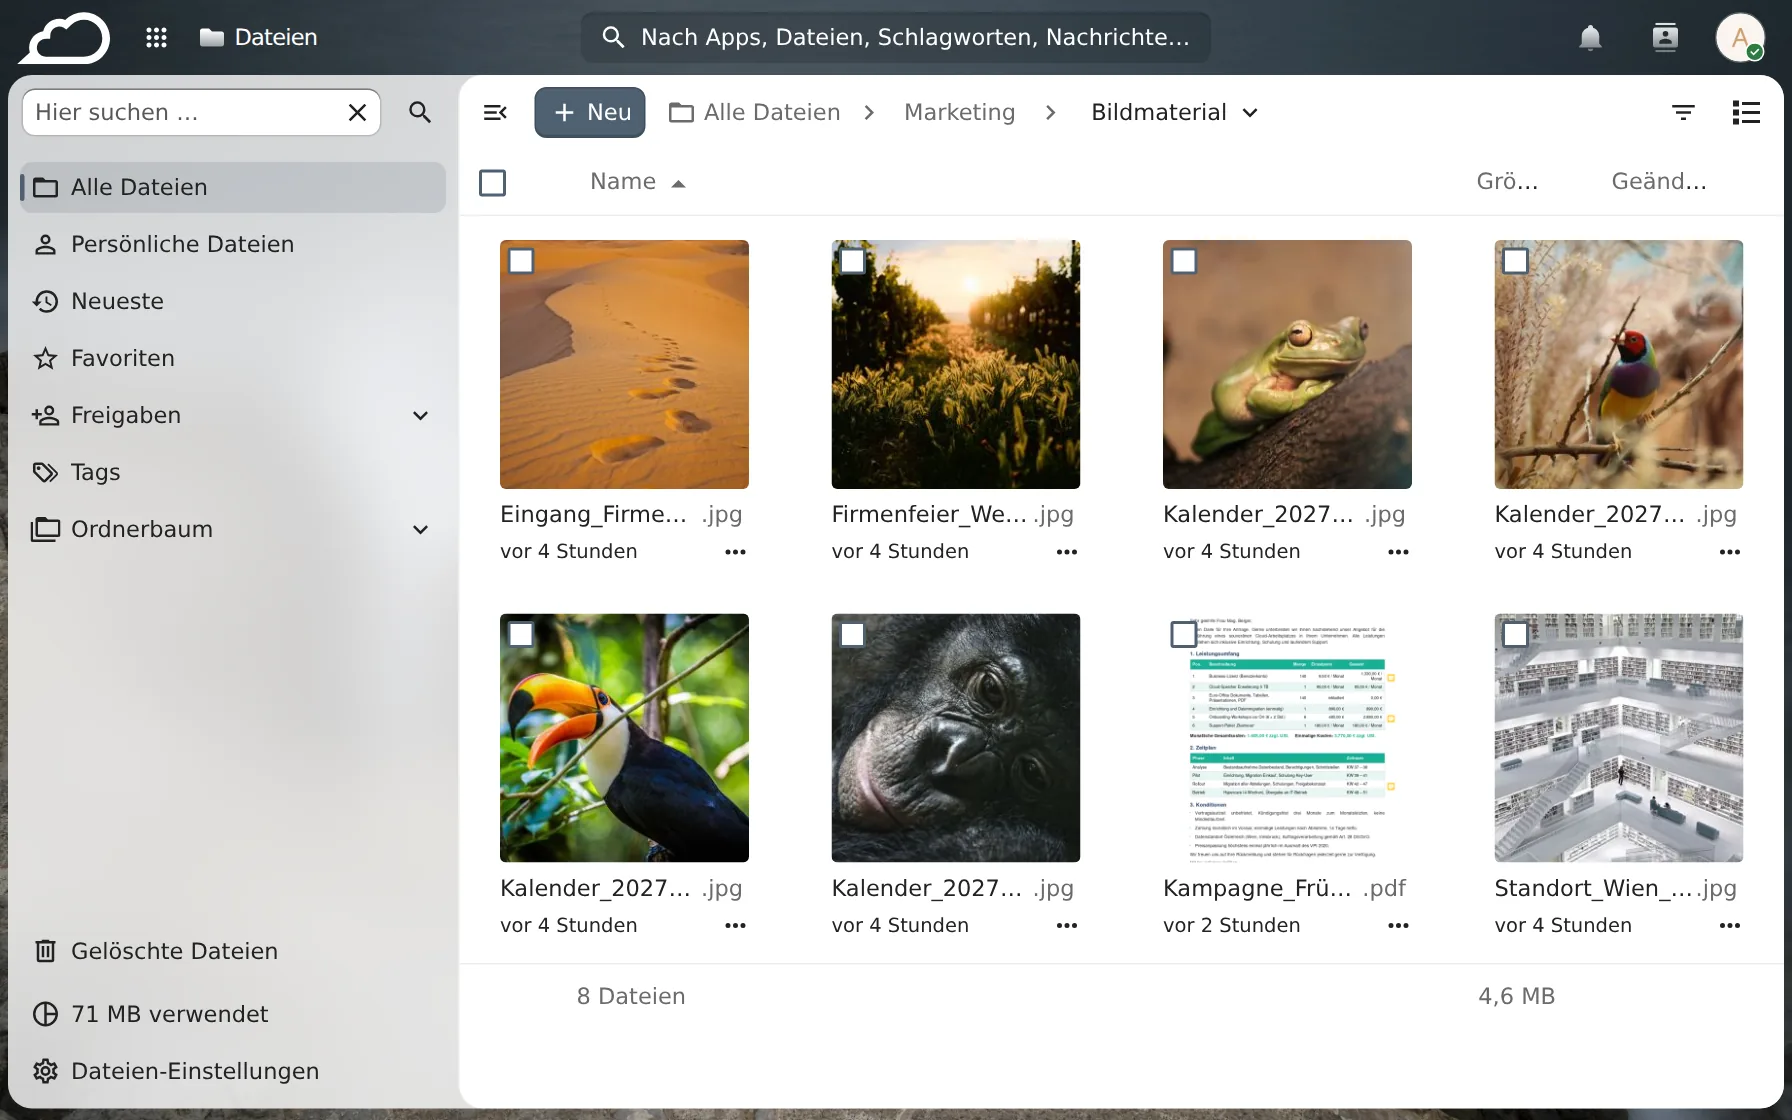Screen dimensions: 1792x1120
Task: Expand the Ordnerbaum section
Action: pyautogui.click(x=421, y=530)
